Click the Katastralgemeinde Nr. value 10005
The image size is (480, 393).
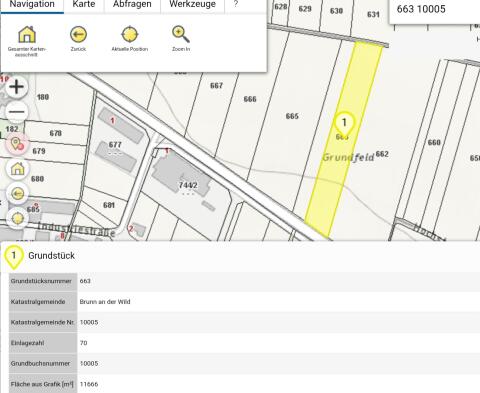click(x=89, y=322)
